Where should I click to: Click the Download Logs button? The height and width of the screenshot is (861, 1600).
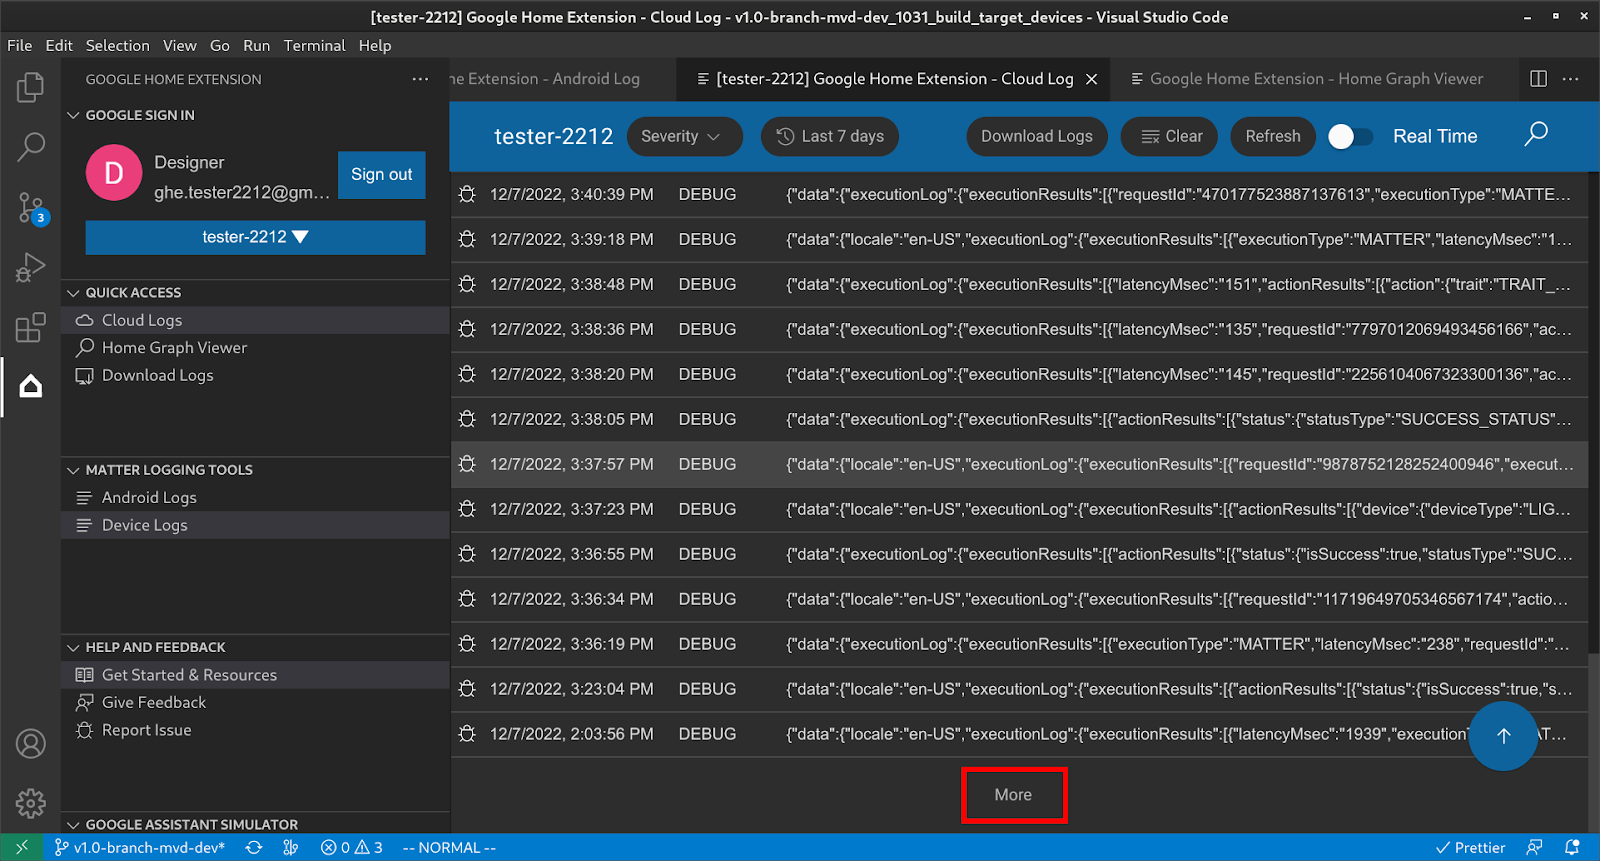click(1036, 137)
